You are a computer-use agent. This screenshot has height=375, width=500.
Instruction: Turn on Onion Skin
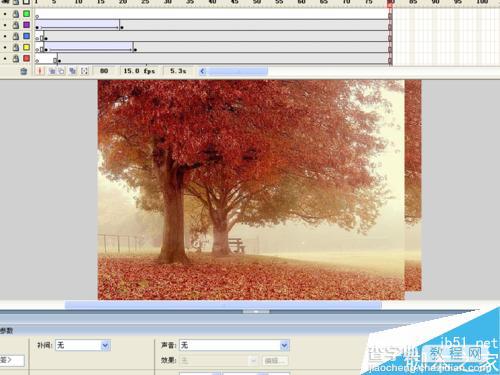click(x=52, y=71)
